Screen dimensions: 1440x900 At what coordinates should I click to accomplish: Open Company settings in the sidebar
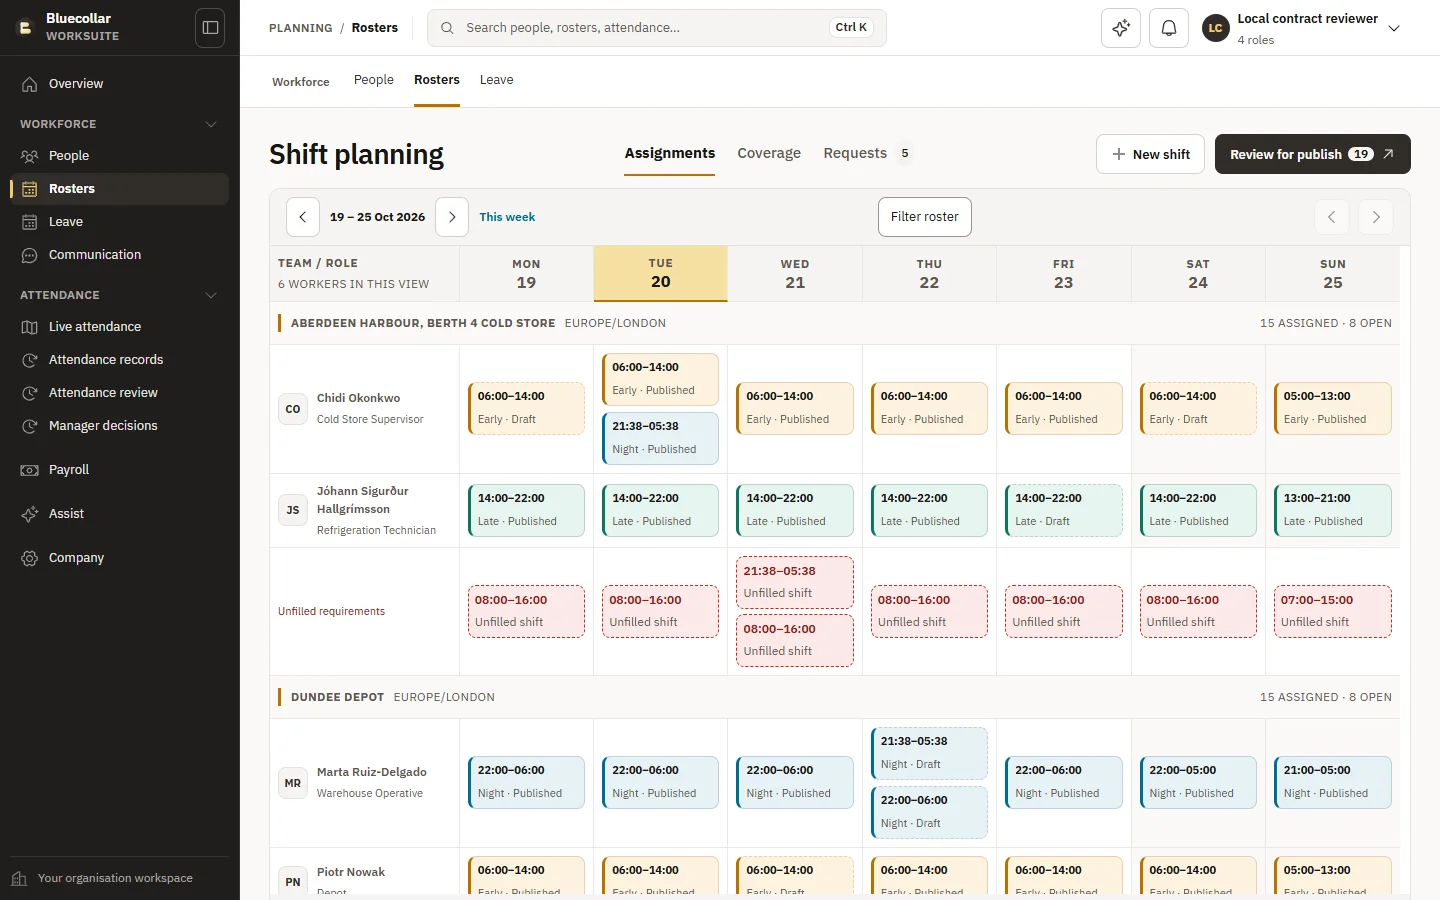[120, 558]
